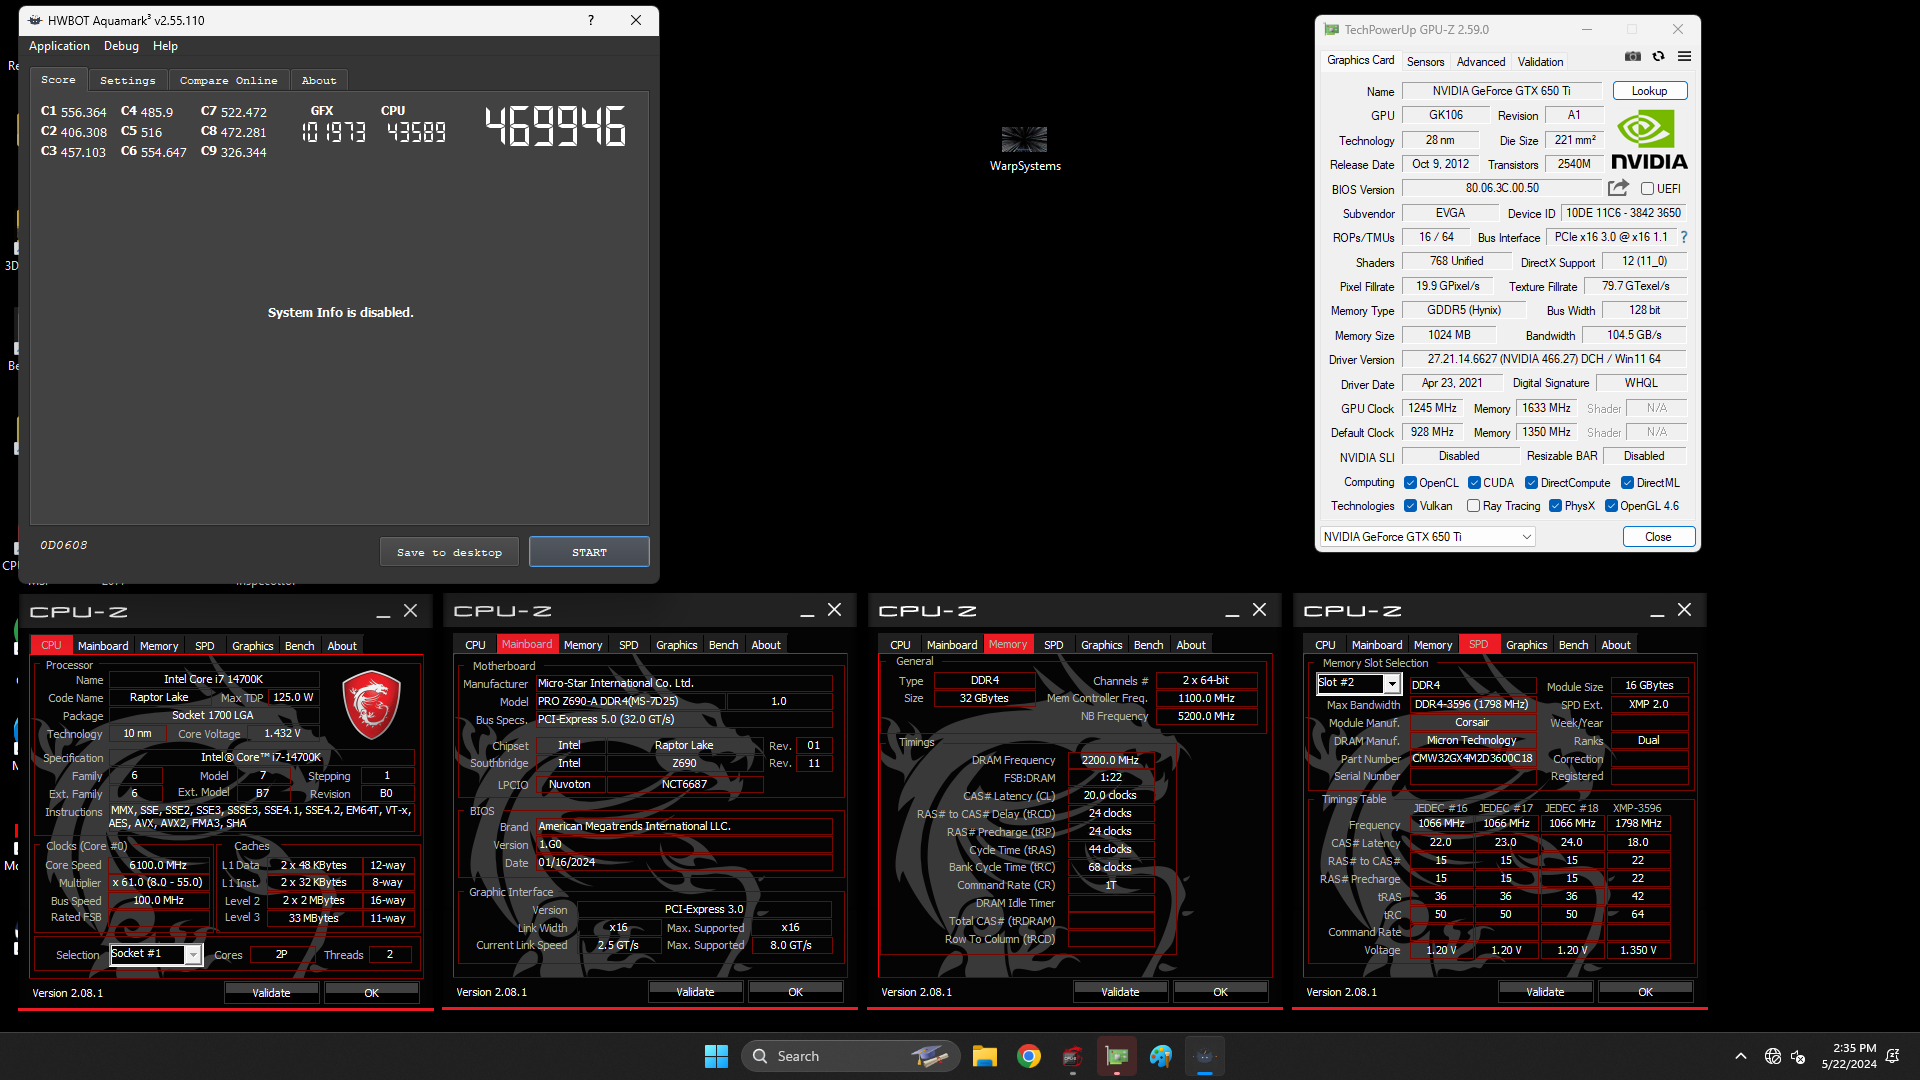The width and height of the screenshot is (1920, 1080).
Task: Toggle the DirectML checkbox
Action: [x=1627, y=483]
